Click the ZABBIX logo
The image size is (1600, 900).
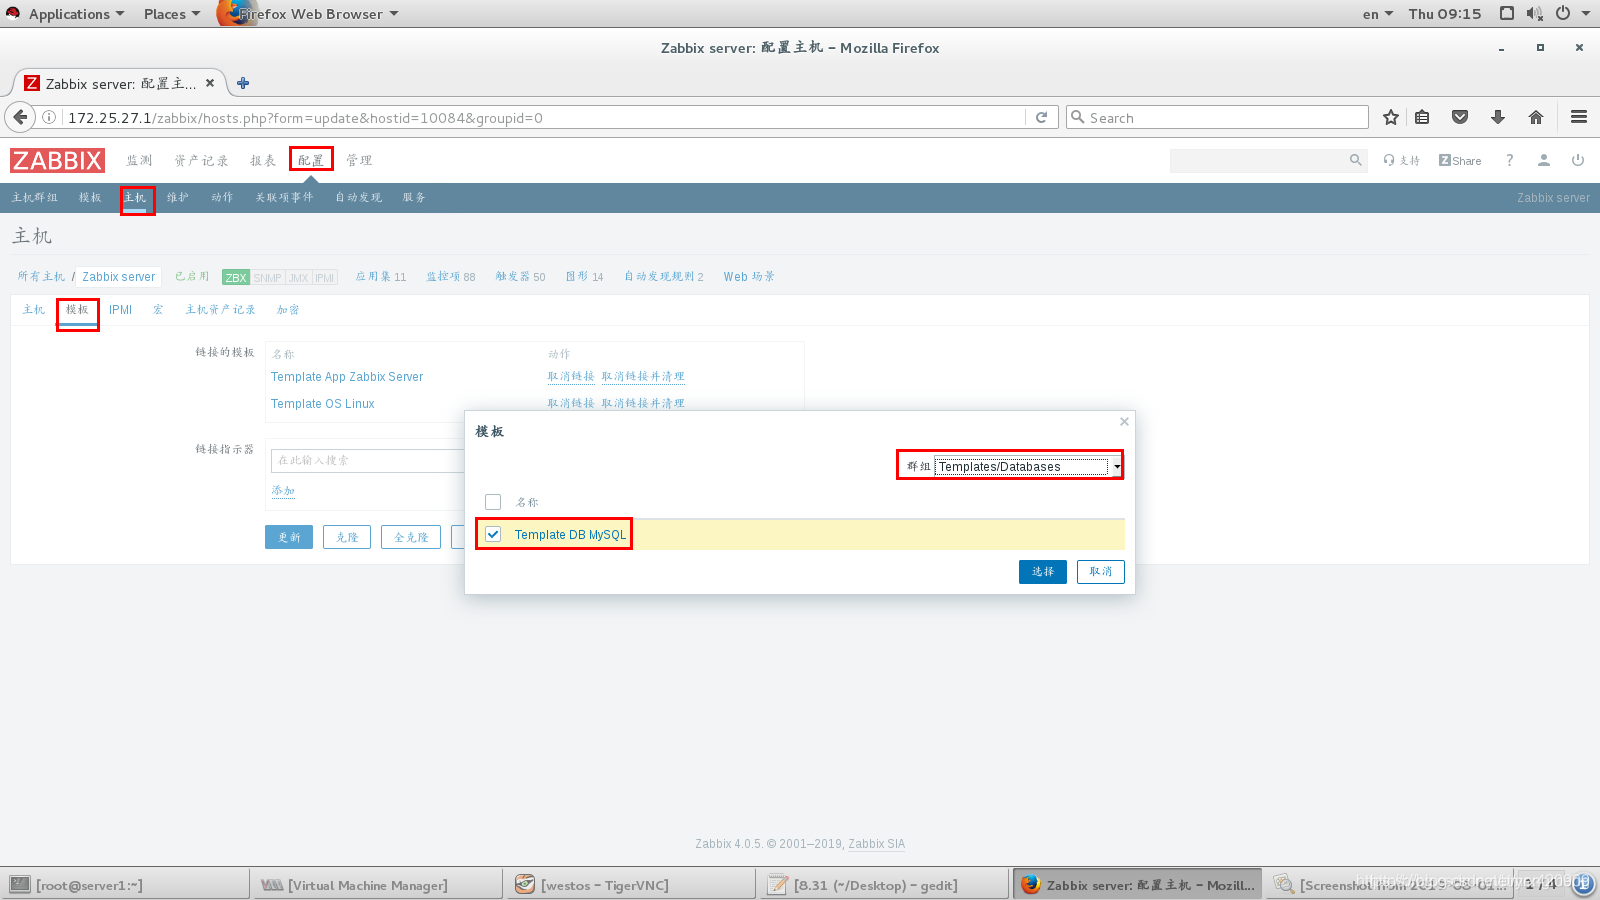pyautogui.click(x=57, y=160)
